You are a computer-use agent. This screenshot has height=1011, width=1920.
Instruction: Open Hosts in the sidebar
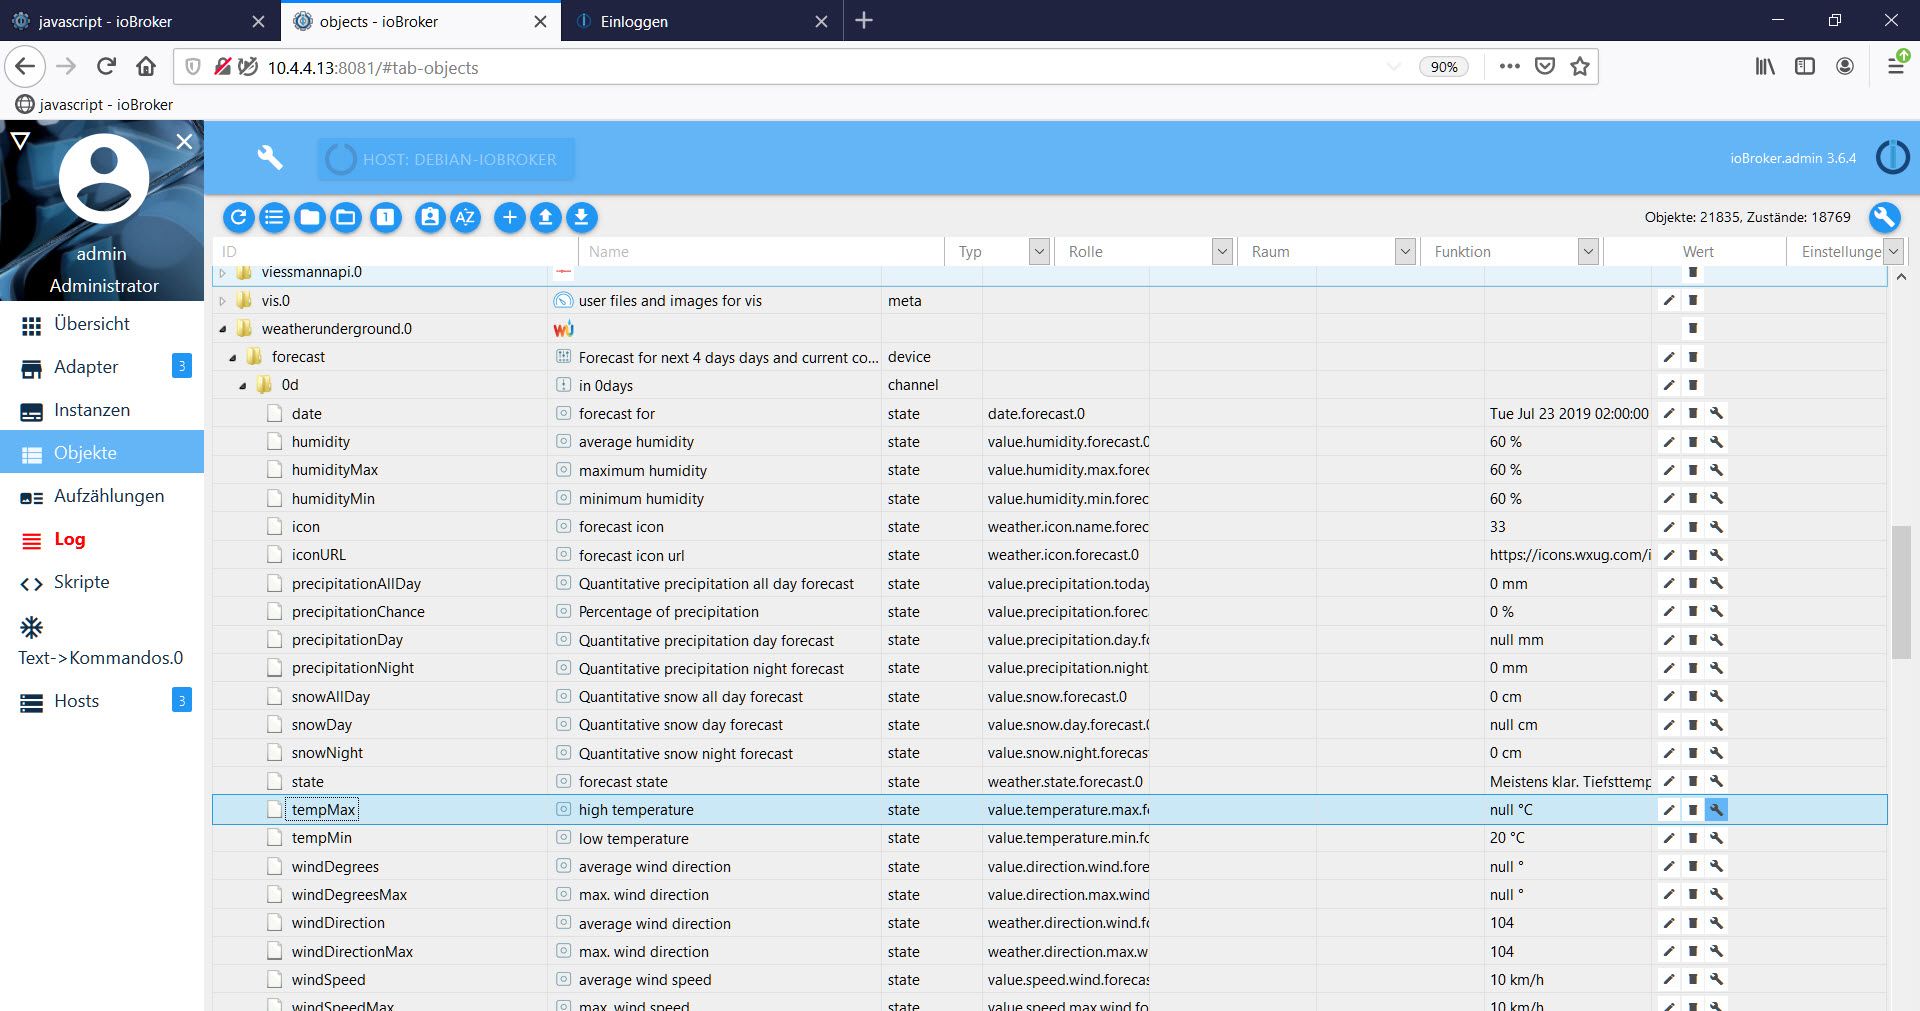102,701
